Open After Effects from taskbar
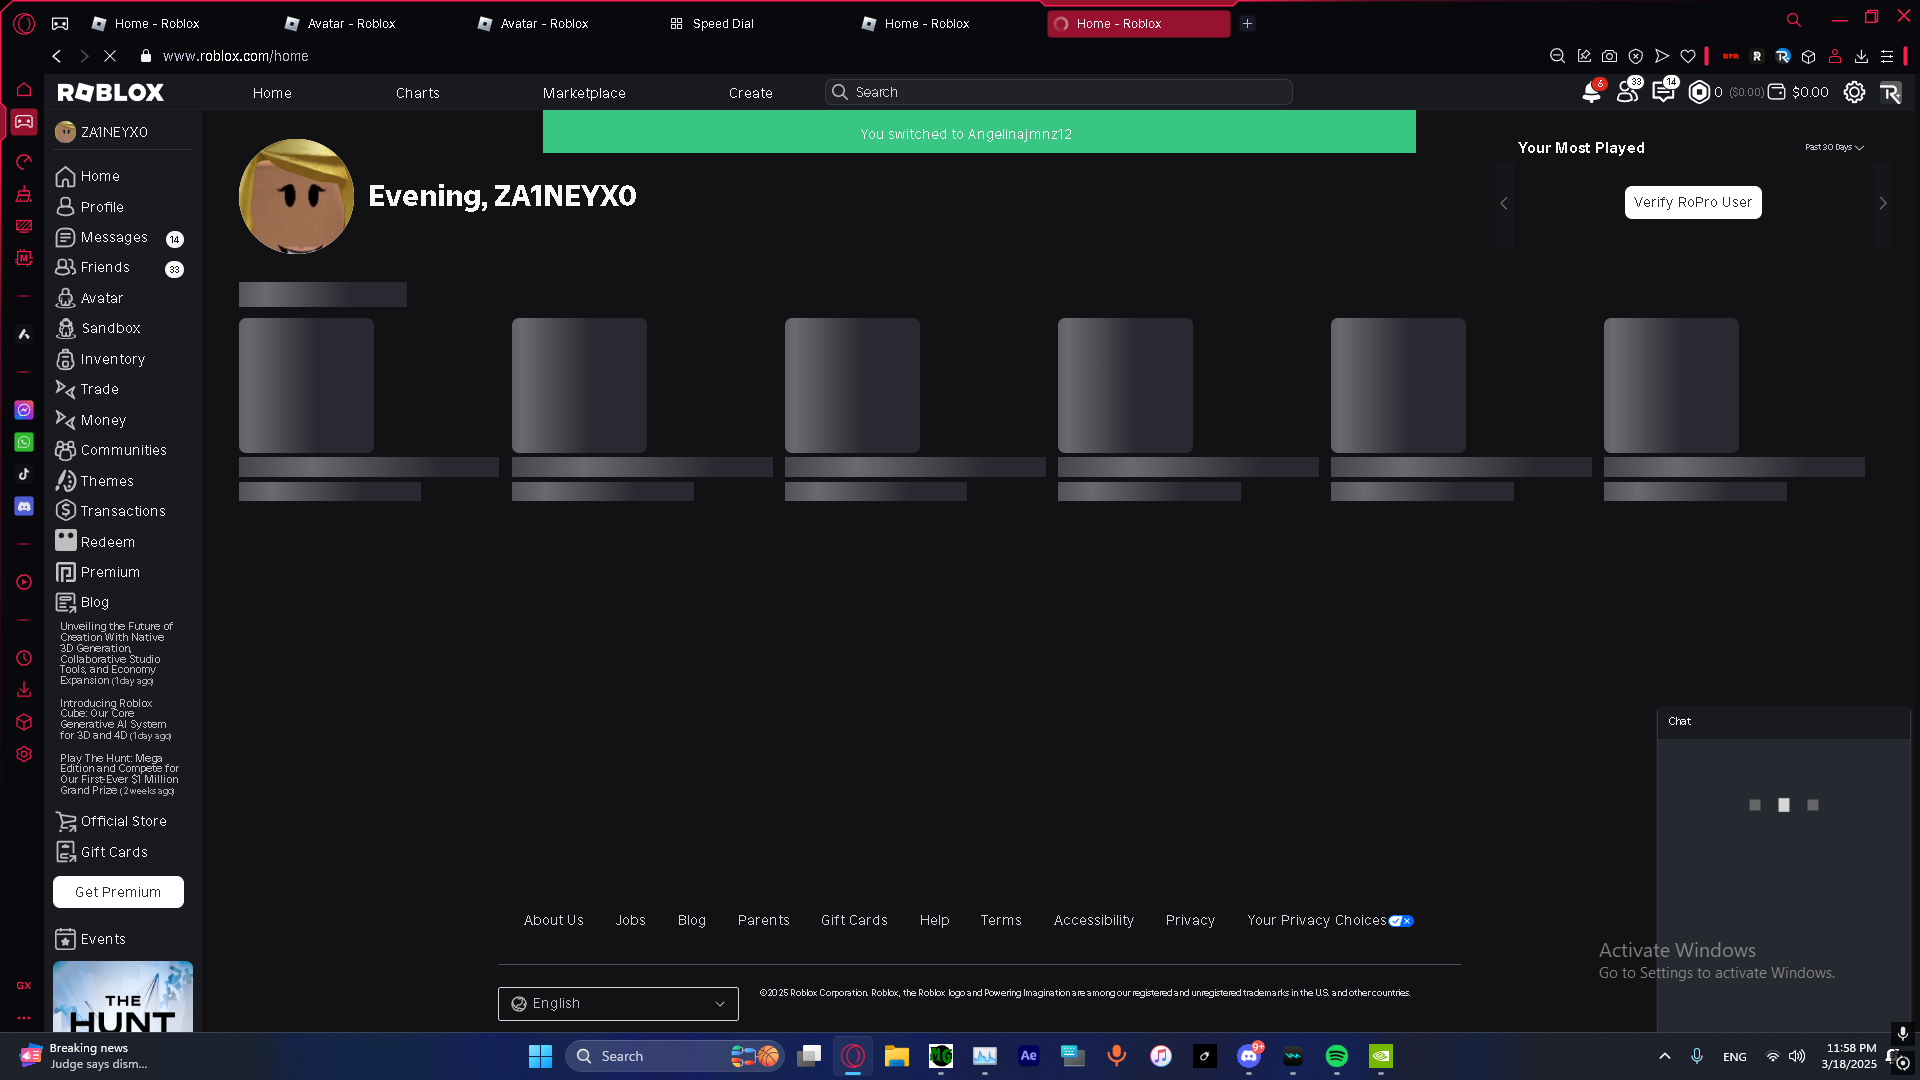This screenshot has height=1080, width=1920. click(x=1029, y=1056)
